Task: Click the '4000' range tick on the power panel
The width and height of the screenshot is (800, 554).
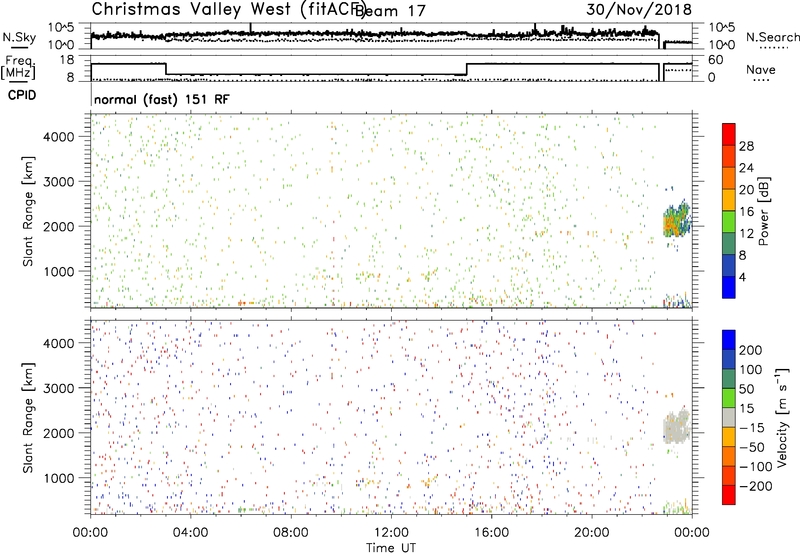Action: [59, 137]
